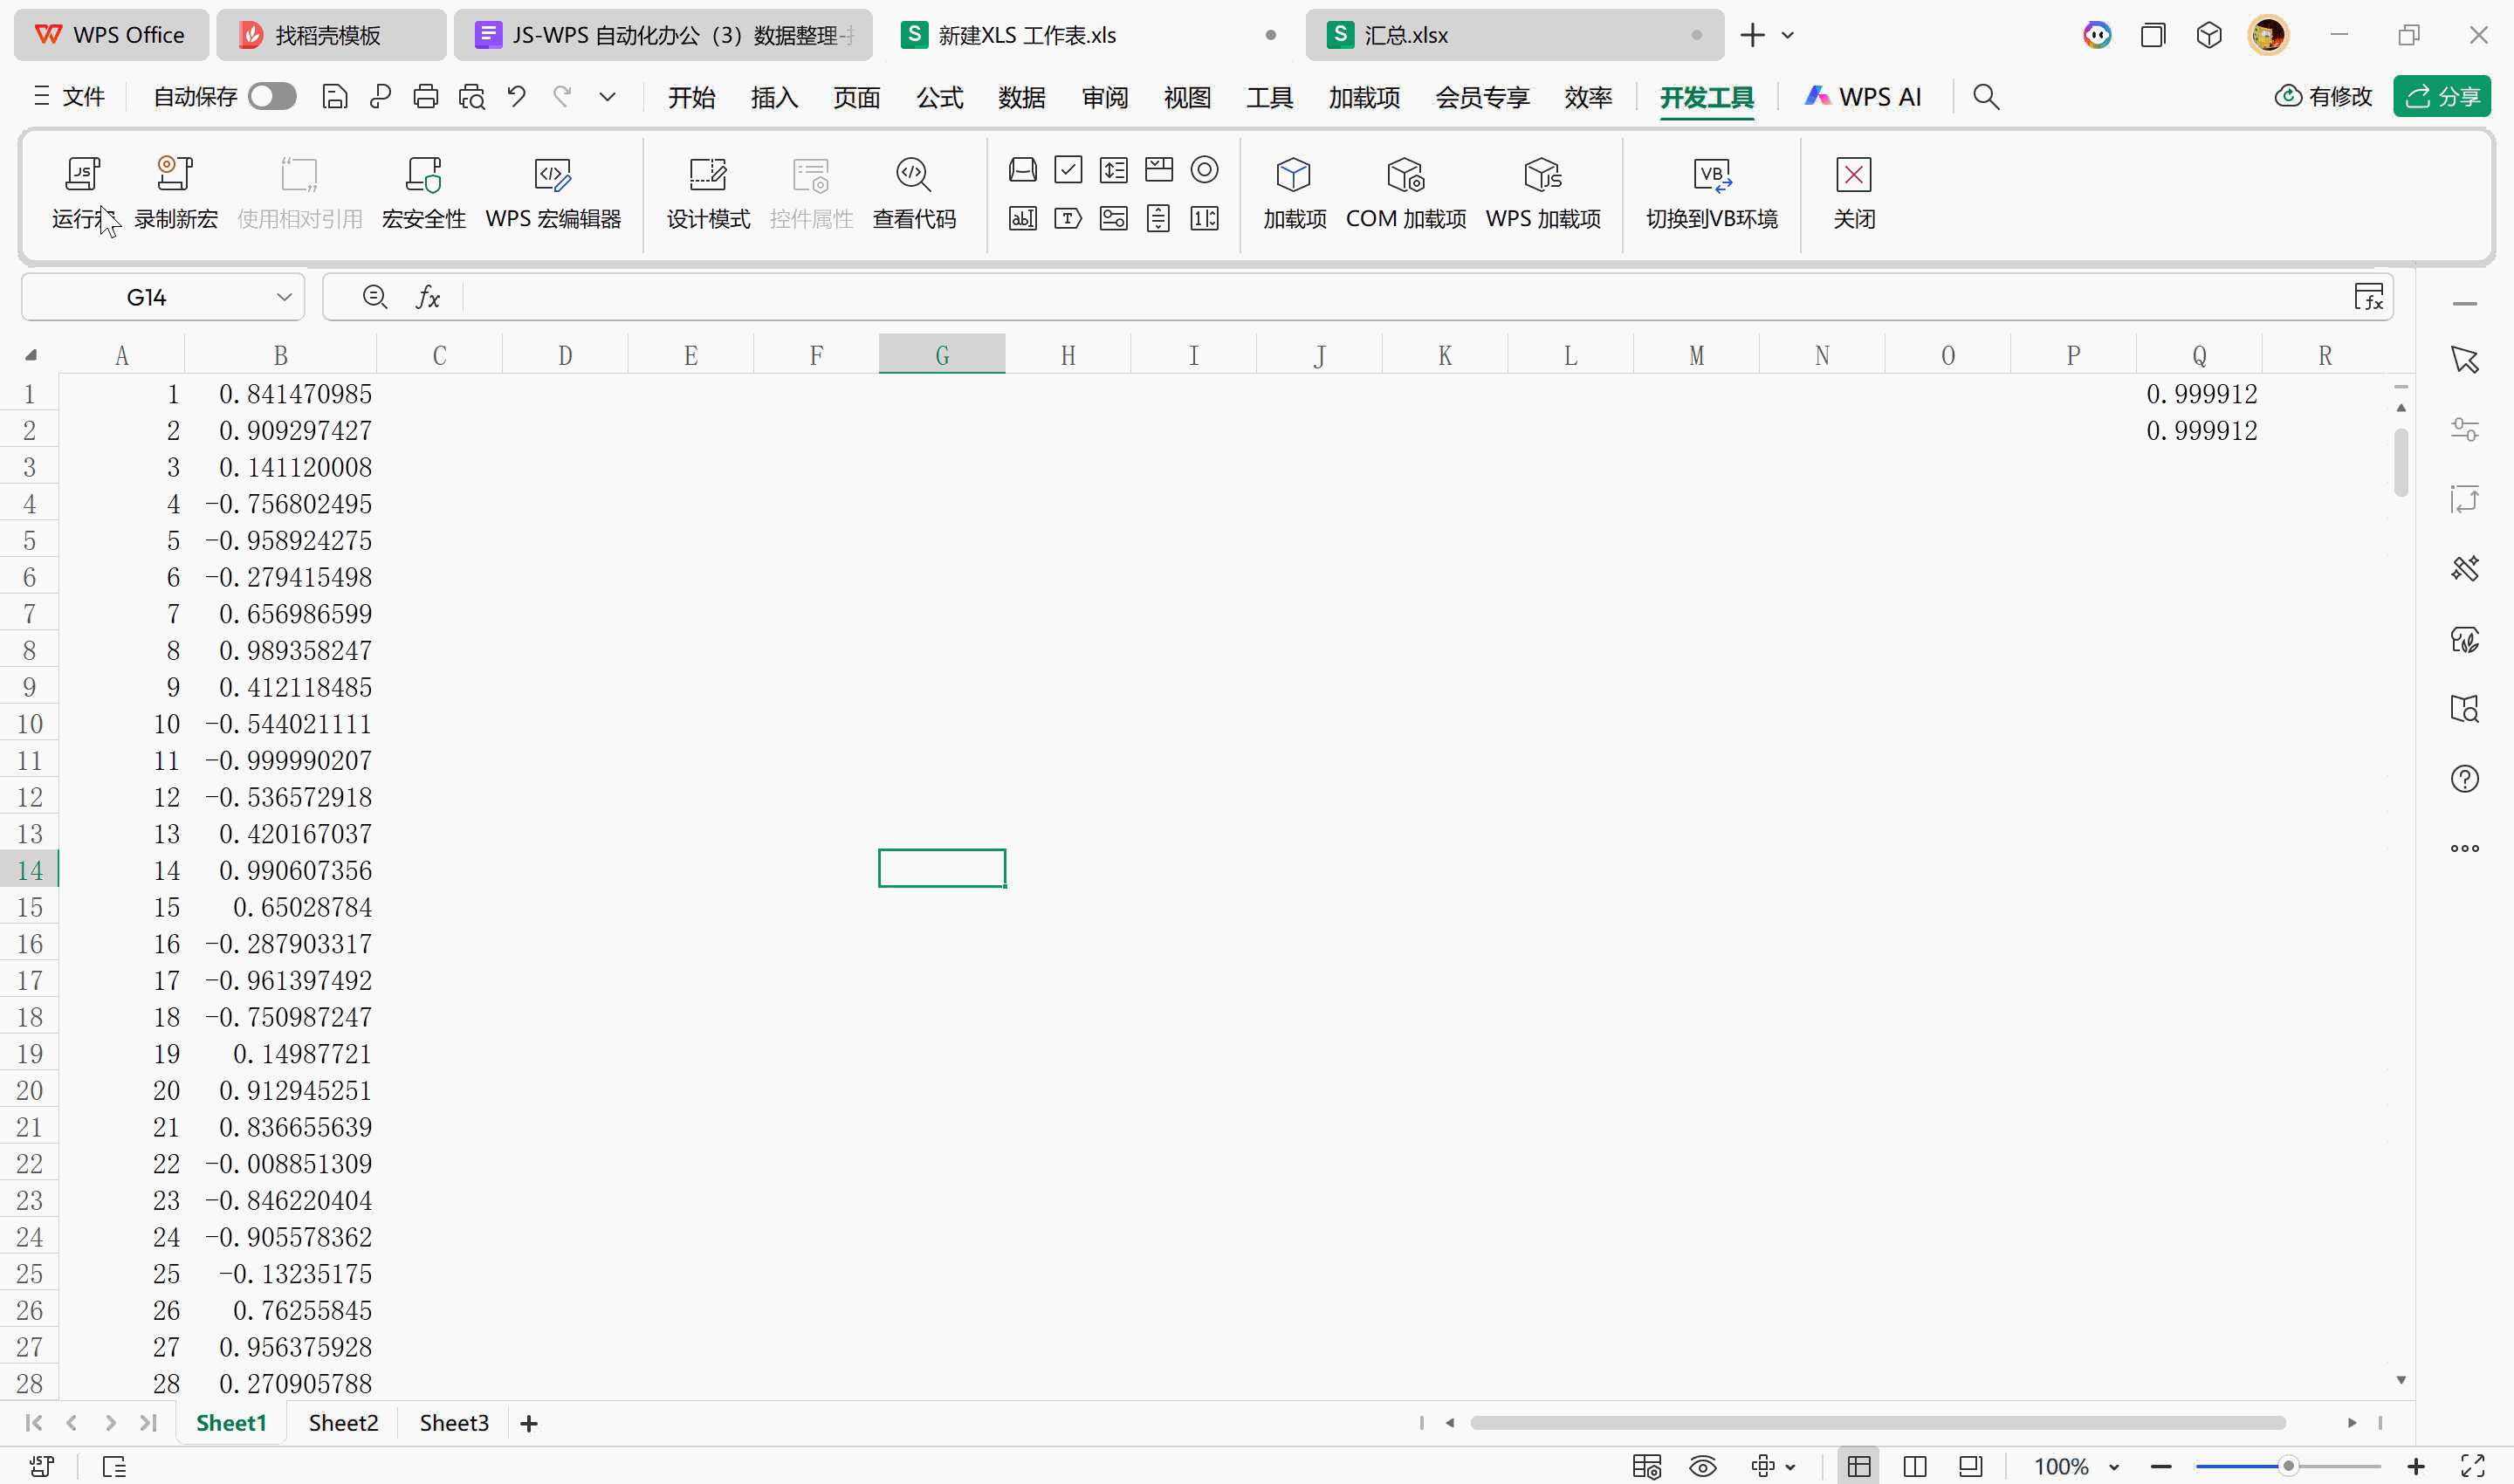Expand the new tab dropdown arrow

point(1788,35)
